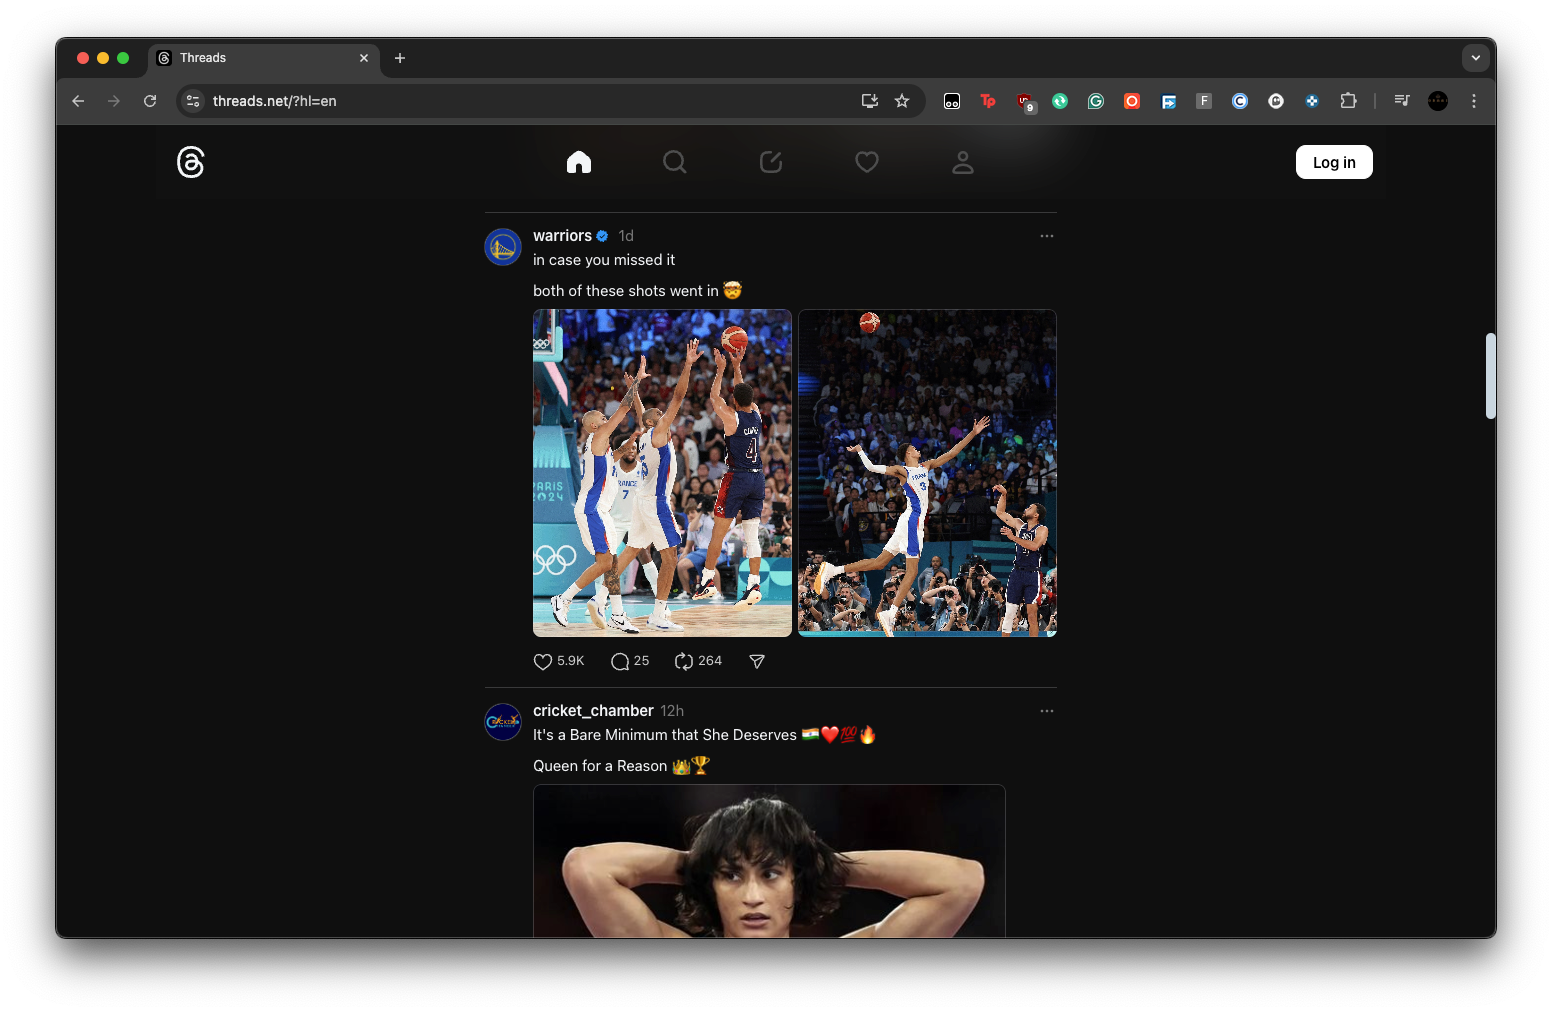Expand the Chrome browser menu with three dots
This screenshot has width=1552, height=1012.
pos(1473,101)
